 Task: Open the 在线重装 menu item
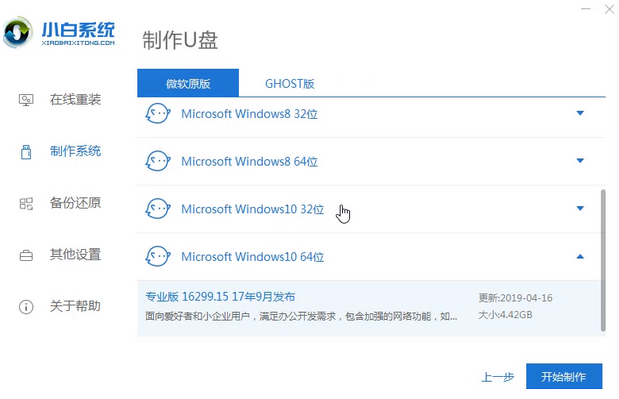(x=75, y=99)
